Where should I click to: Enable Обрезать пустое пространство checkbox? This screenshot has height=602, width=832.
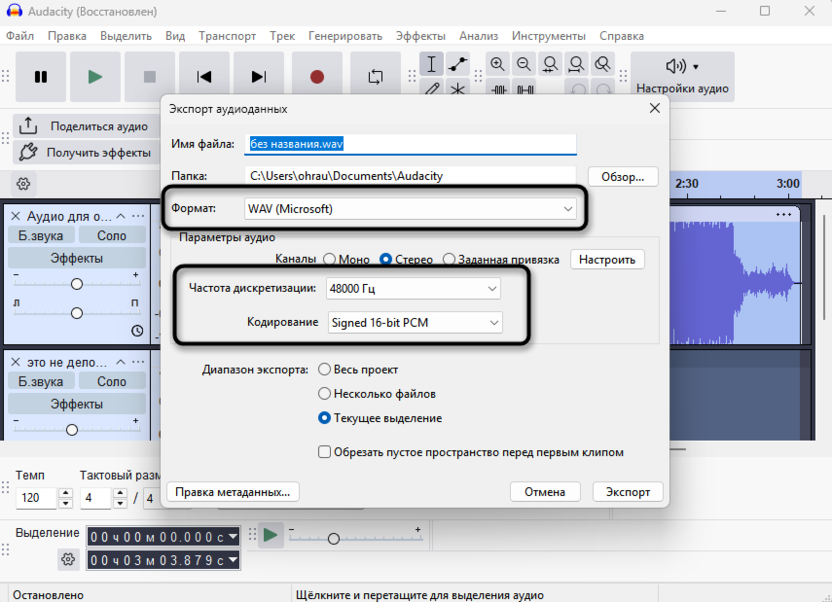[324, 452]
